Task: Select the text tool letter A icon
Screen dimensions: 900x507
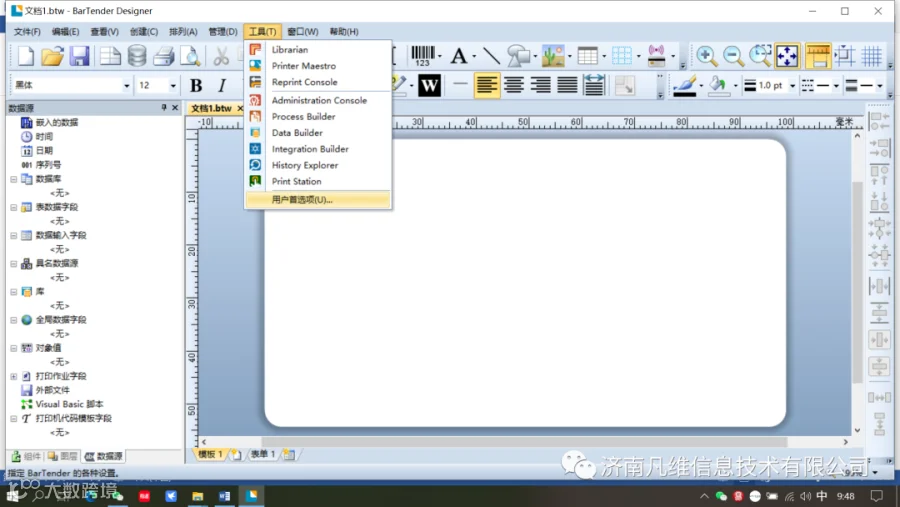Action: coord(458,56)
